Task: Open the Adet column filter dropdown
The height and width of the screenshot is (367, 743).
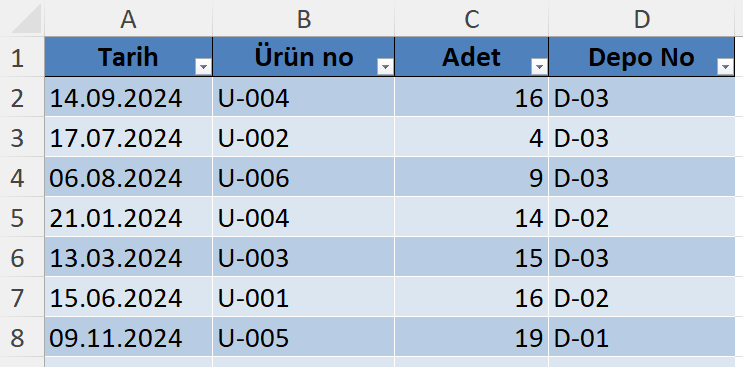Action: pyautogui.click(x=539, y=68)
